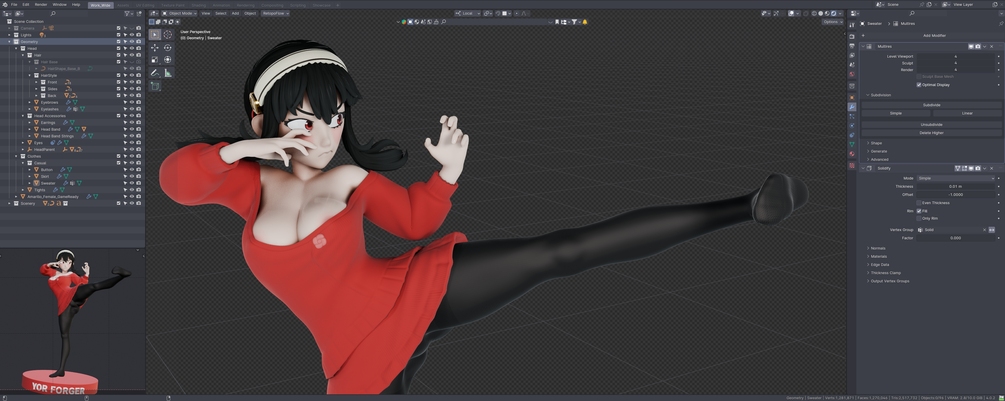Viewport: 1005px width, 401px height.
Task: Open the Modifiers wrench properties tab
Action: pyautogui.click(x=852, y=107)
